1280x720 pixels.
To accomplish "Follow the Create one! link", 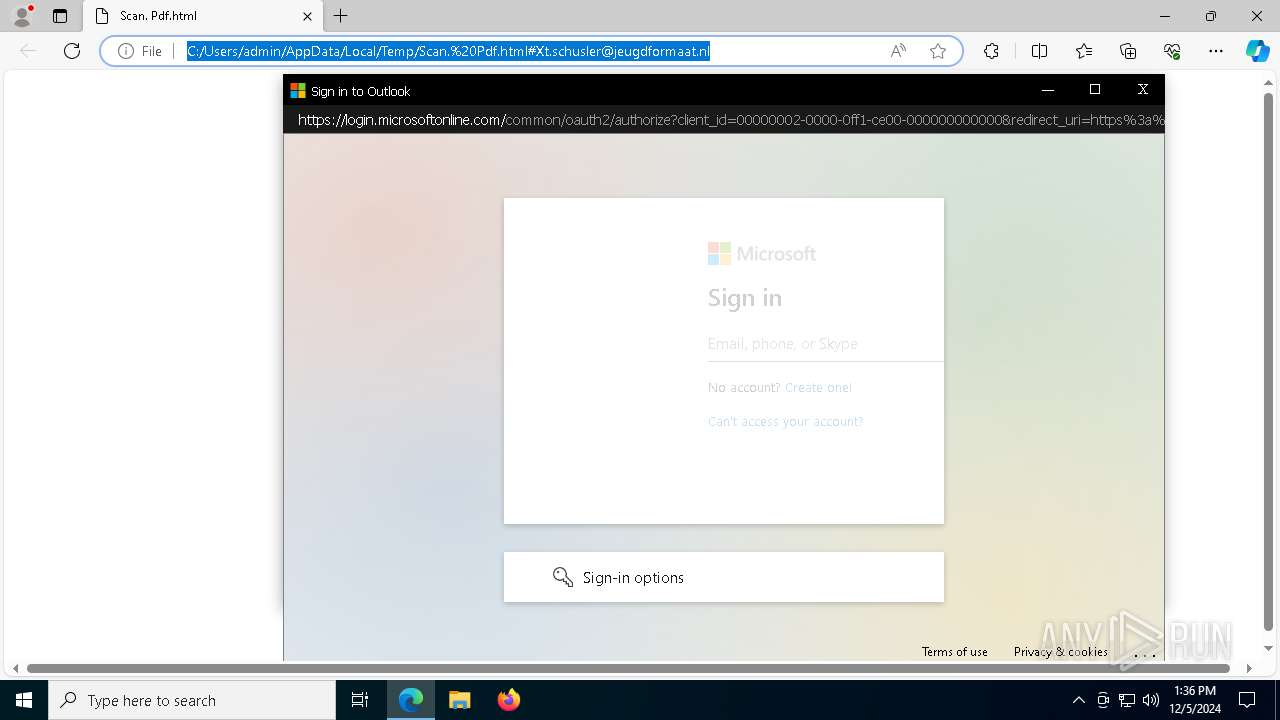I will coord(818,388).
